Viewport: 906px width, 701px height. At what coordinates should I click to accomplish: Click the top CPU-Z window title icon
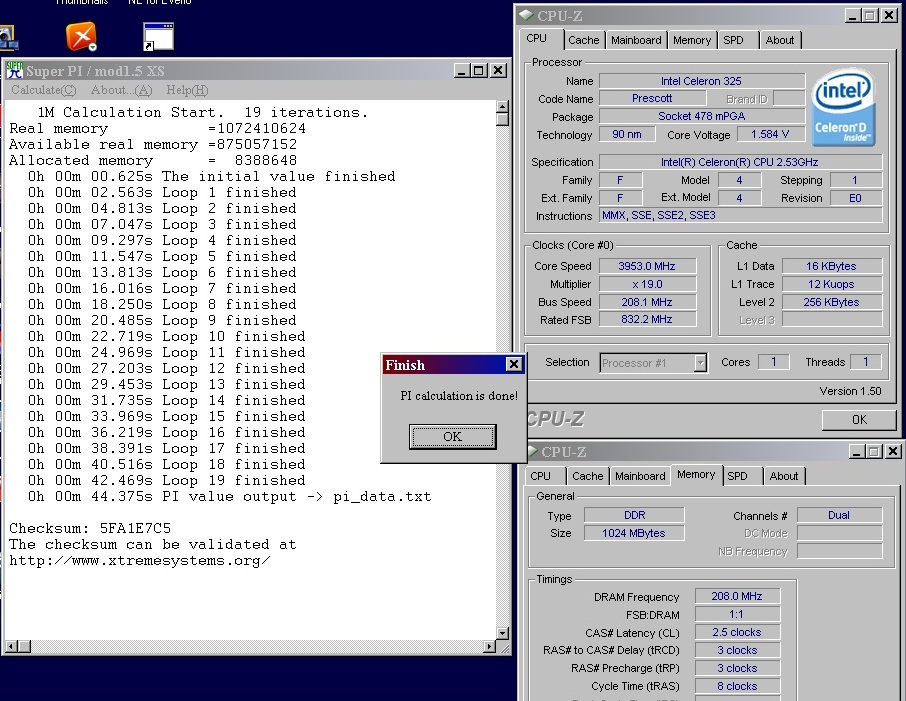click(526, 15)
